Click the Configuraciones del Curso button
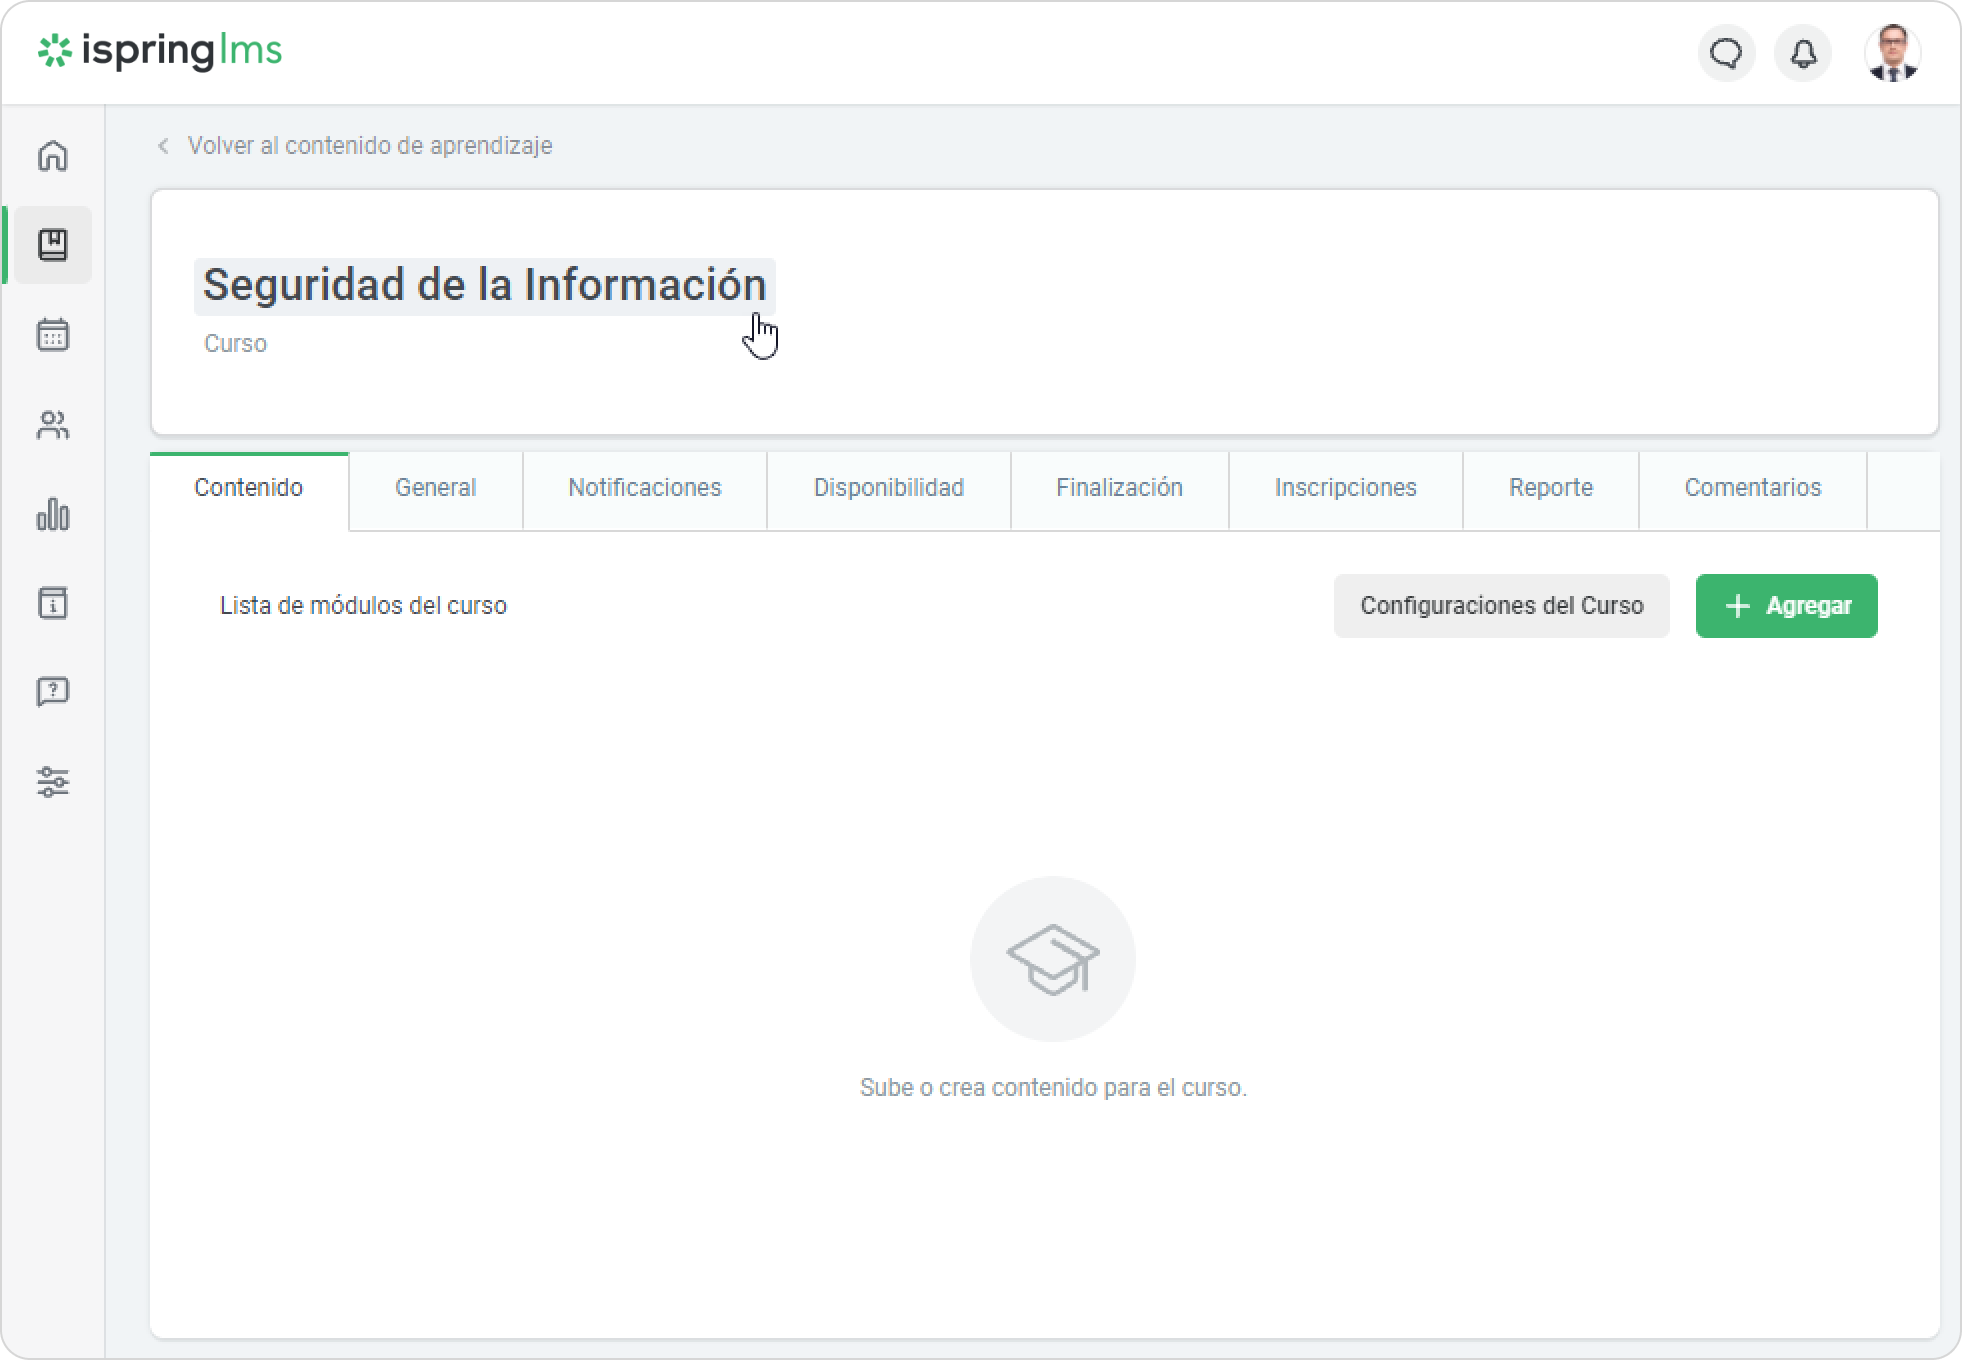This screenshot has width=1962, height=1360. point(1501,606)
